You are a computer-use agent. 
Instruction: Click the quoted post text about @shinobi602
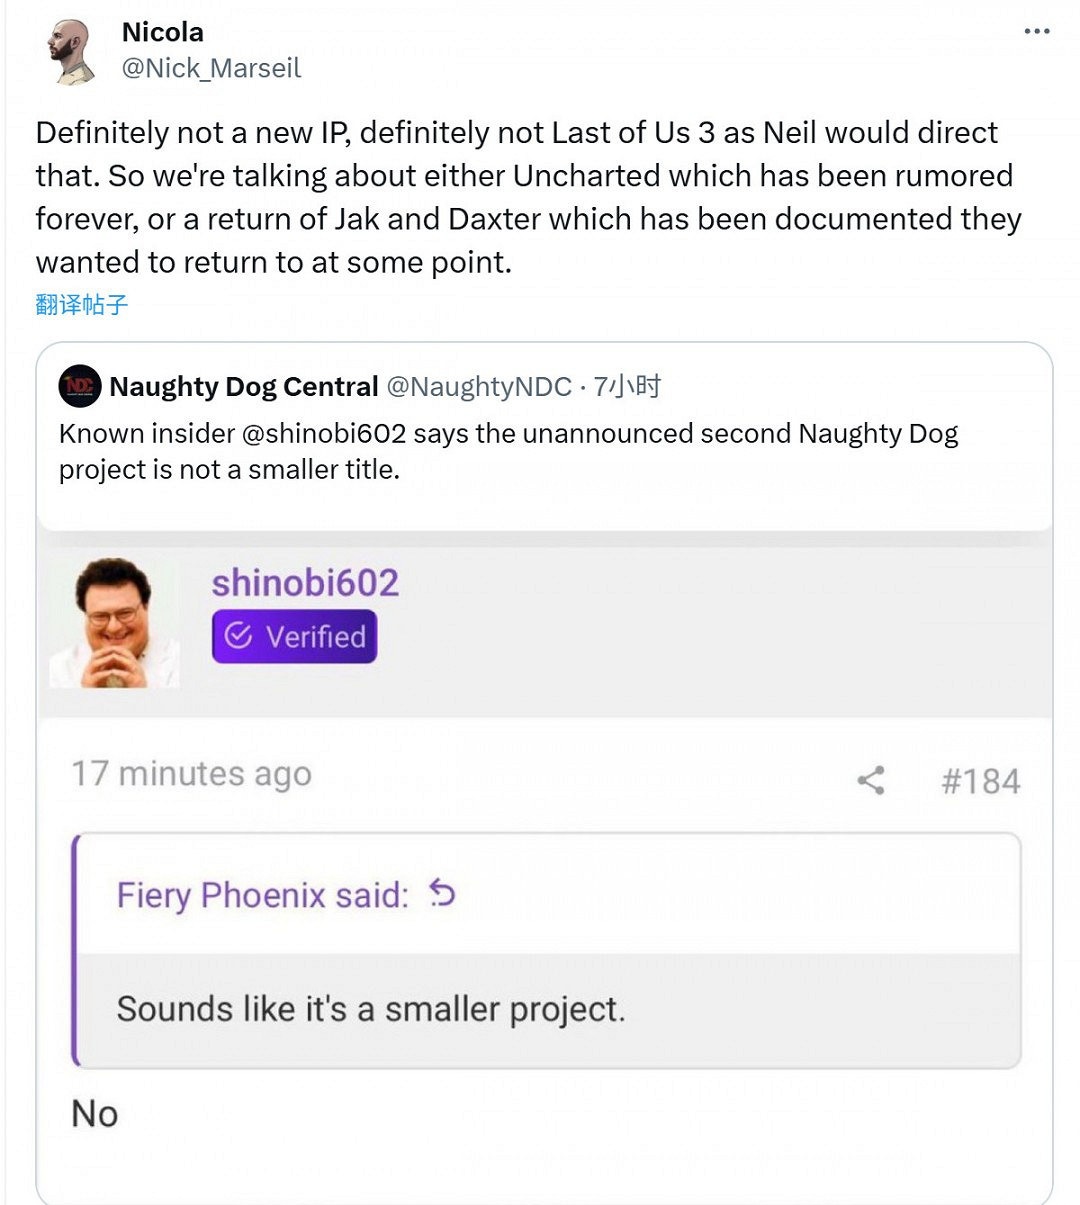point(508,451)
